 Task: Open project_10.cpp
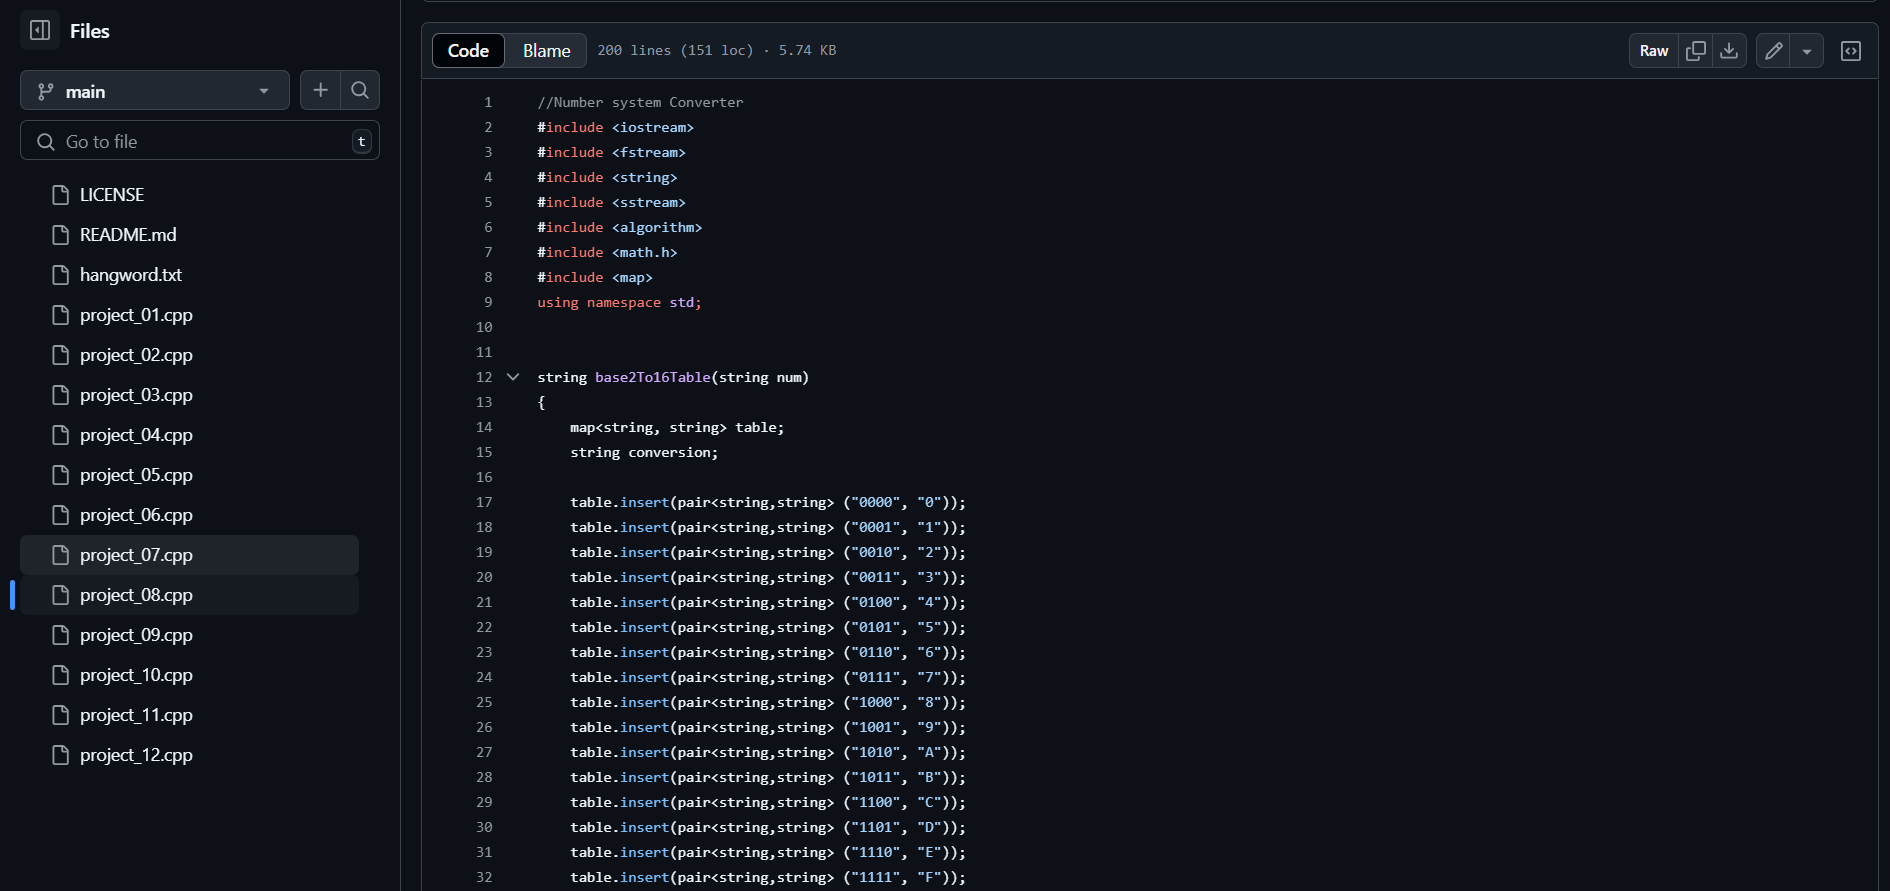189,675
